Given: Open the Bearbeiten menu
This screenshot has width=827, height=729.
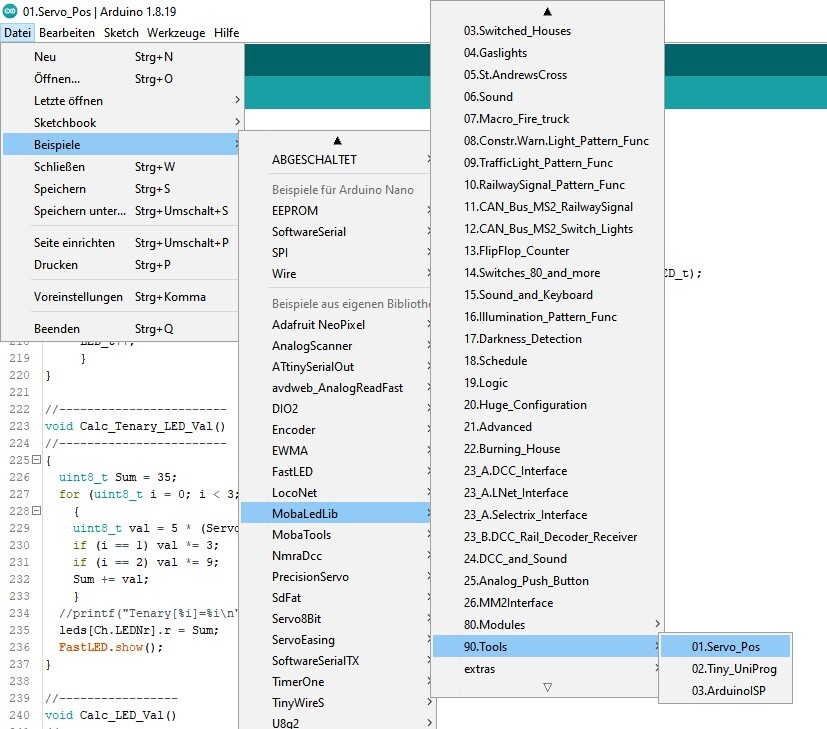Looking at the screenshot, I should [67, 33].
